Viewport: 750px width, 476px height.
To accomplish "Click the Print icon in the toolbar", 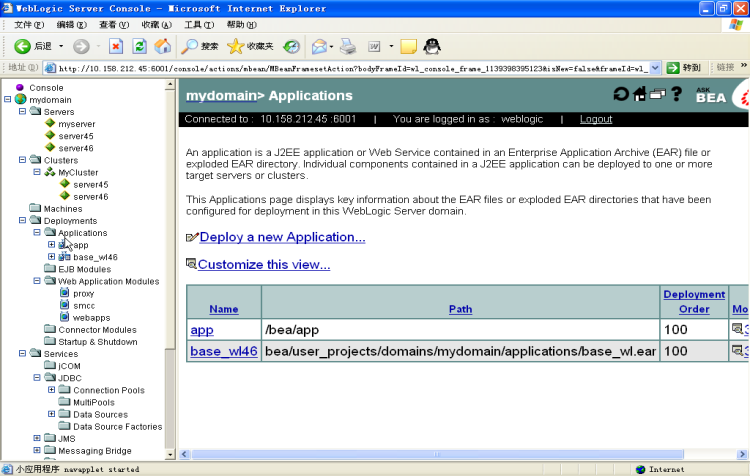I will (x=348, y=46).
